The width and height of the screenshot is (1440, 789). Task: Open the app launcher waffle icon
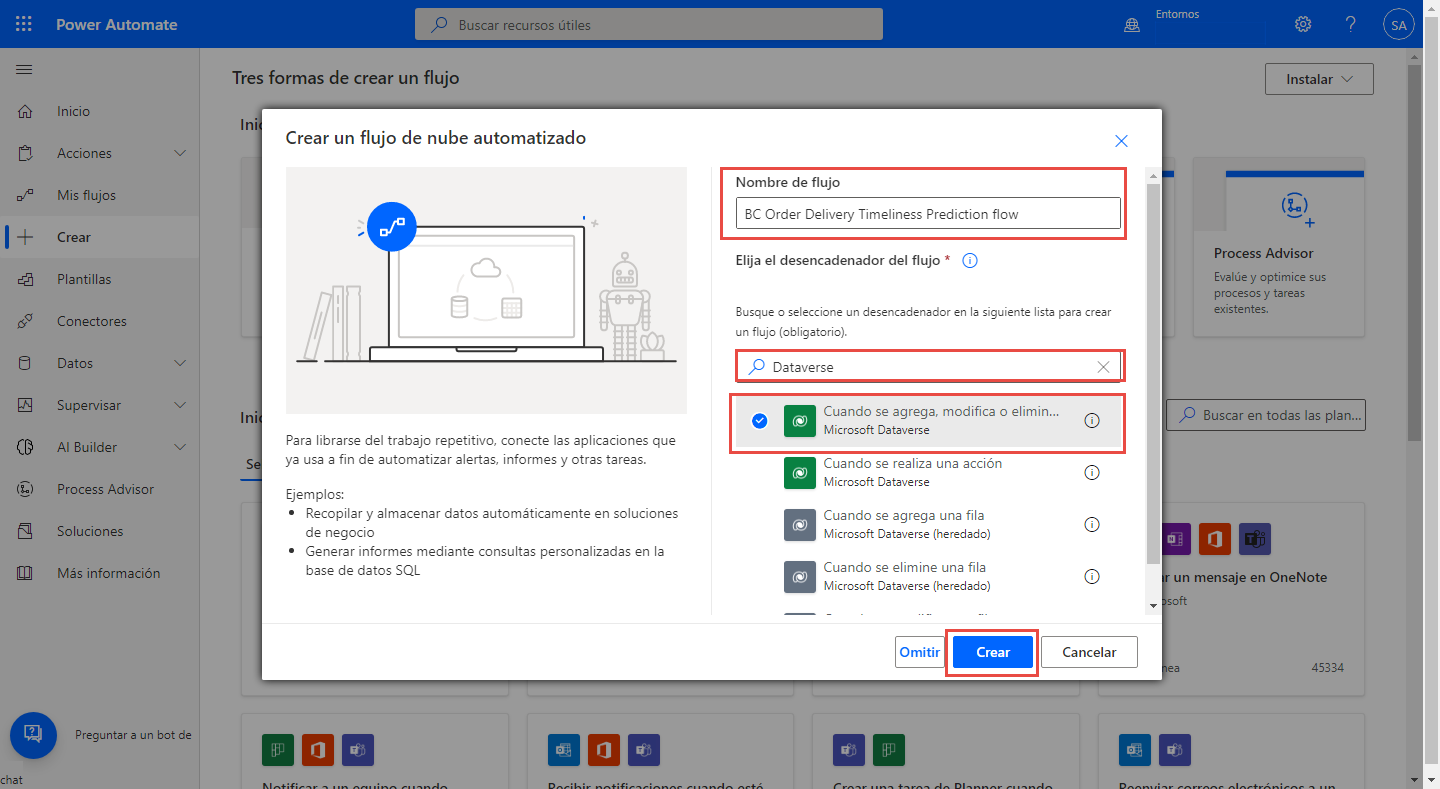coord(24,24)
